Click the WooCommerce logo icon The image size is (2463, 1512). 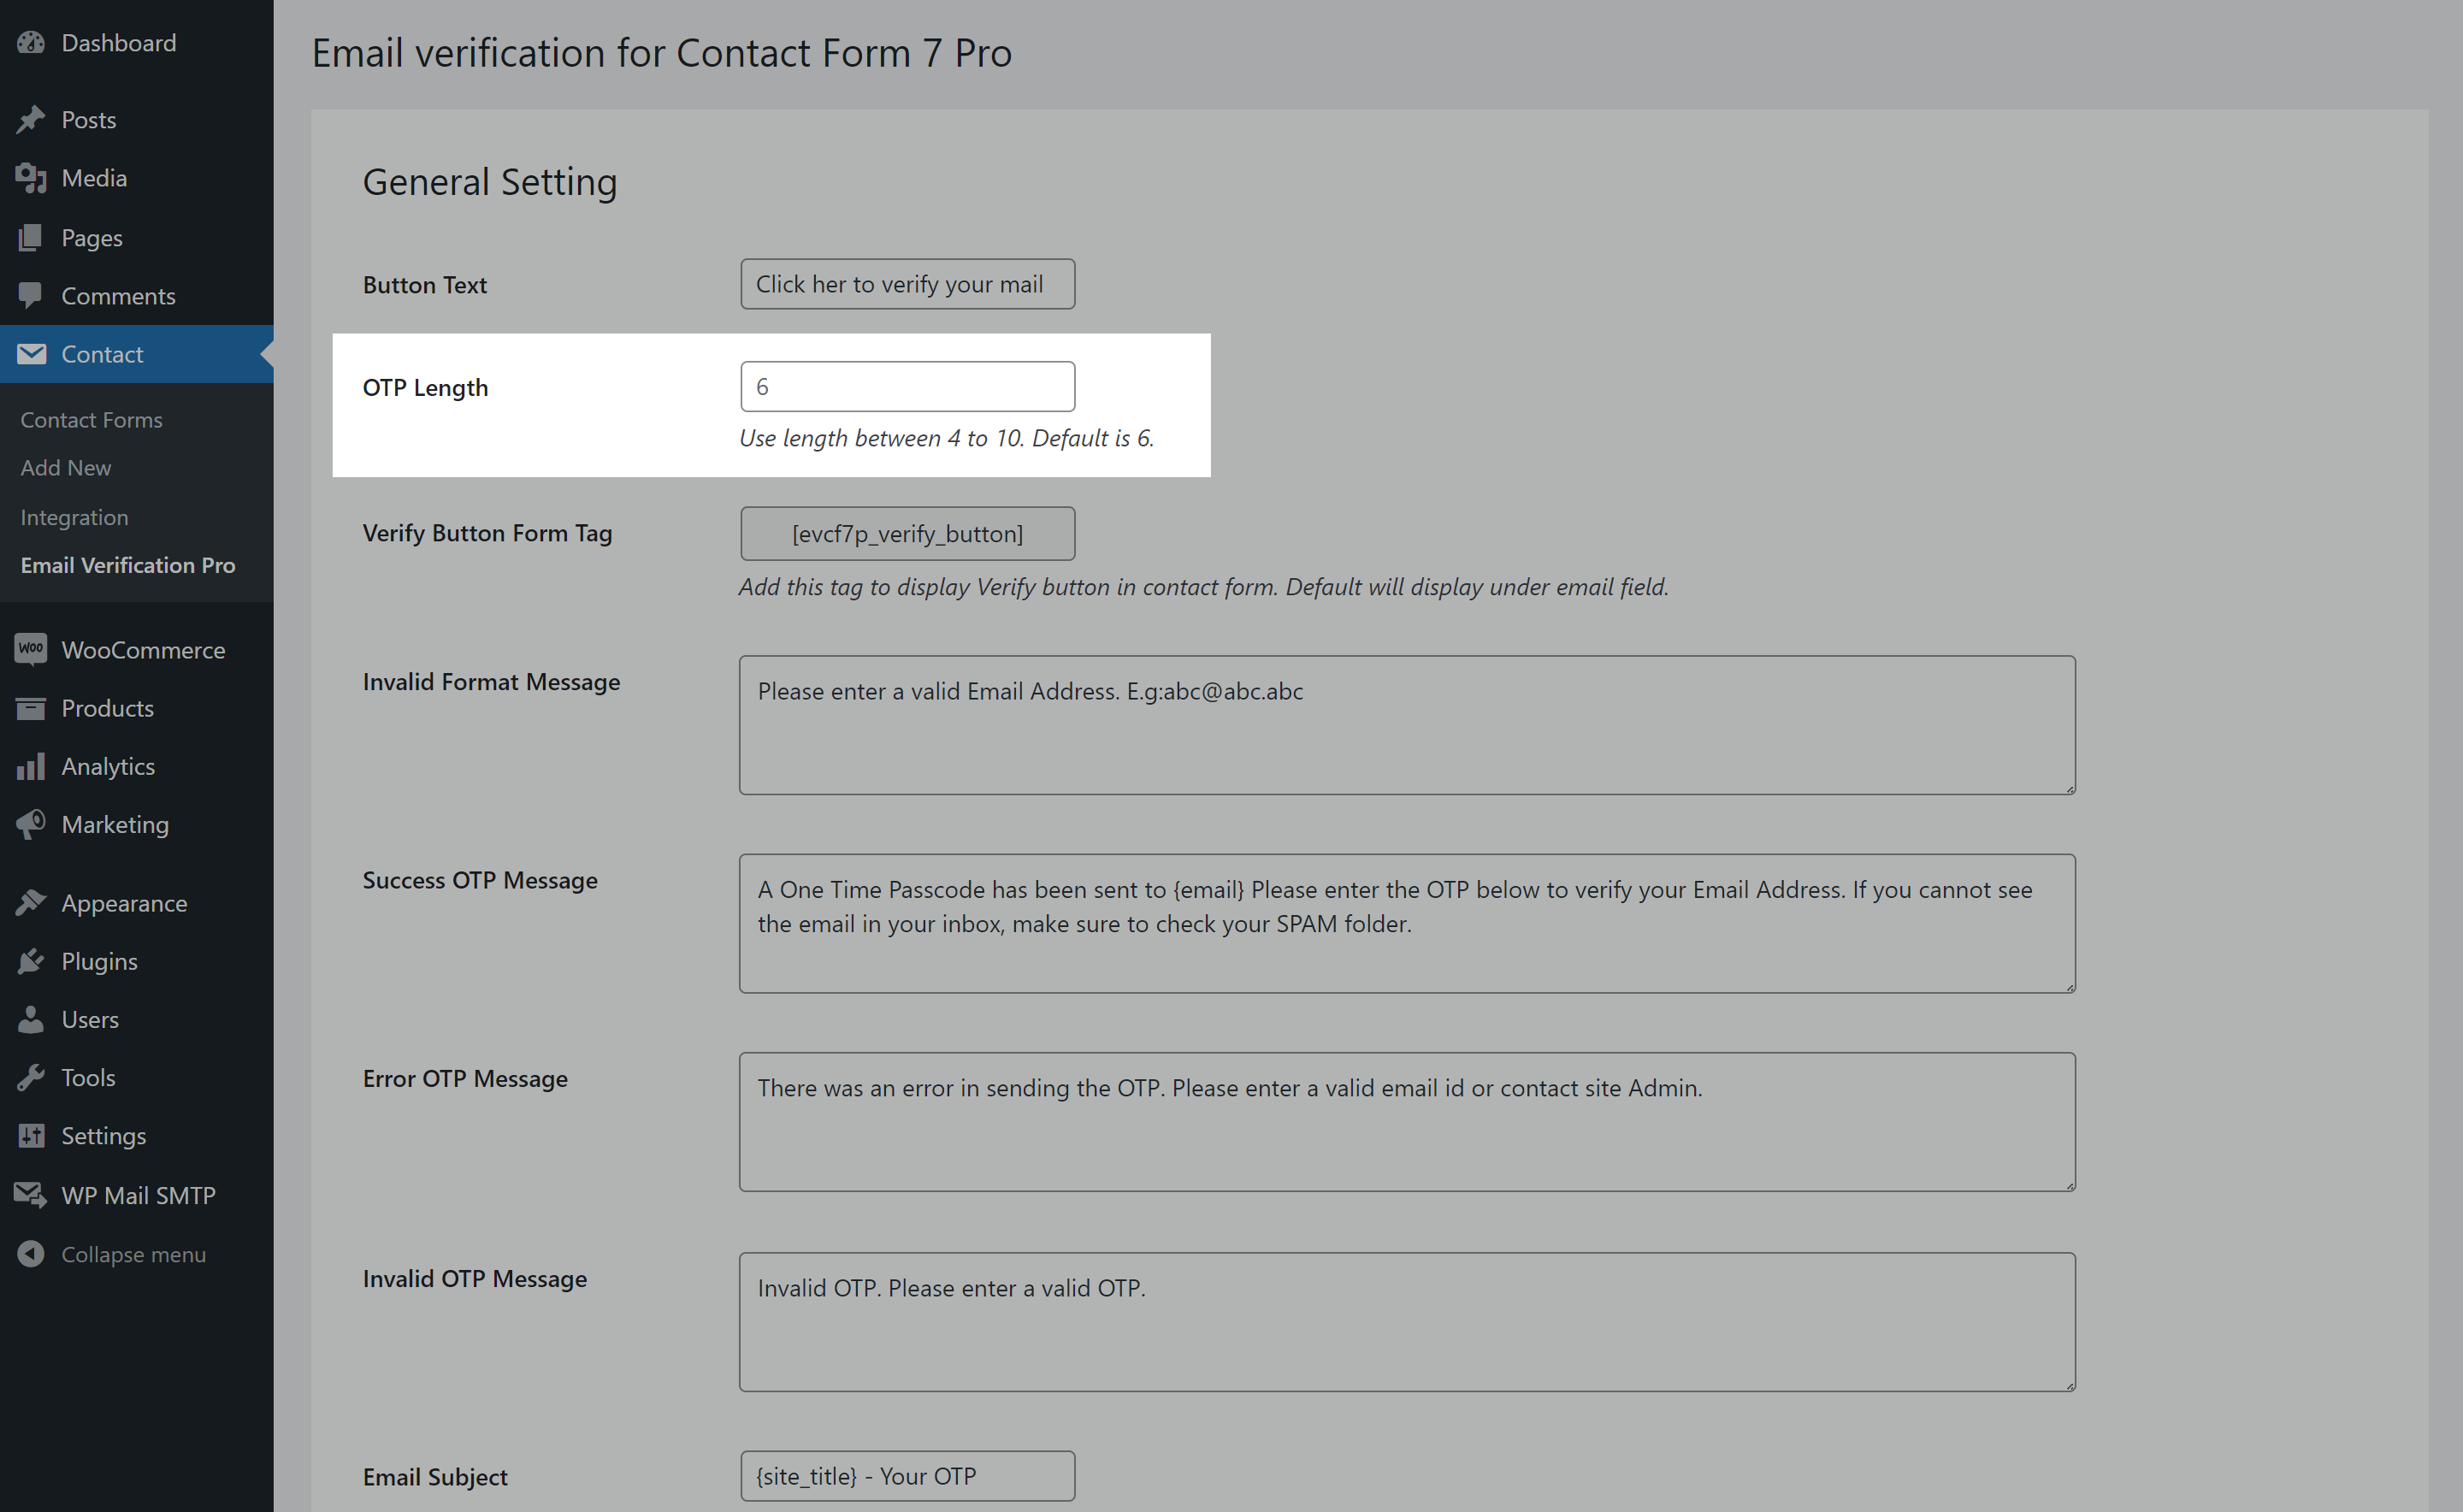tap(31, 650)
